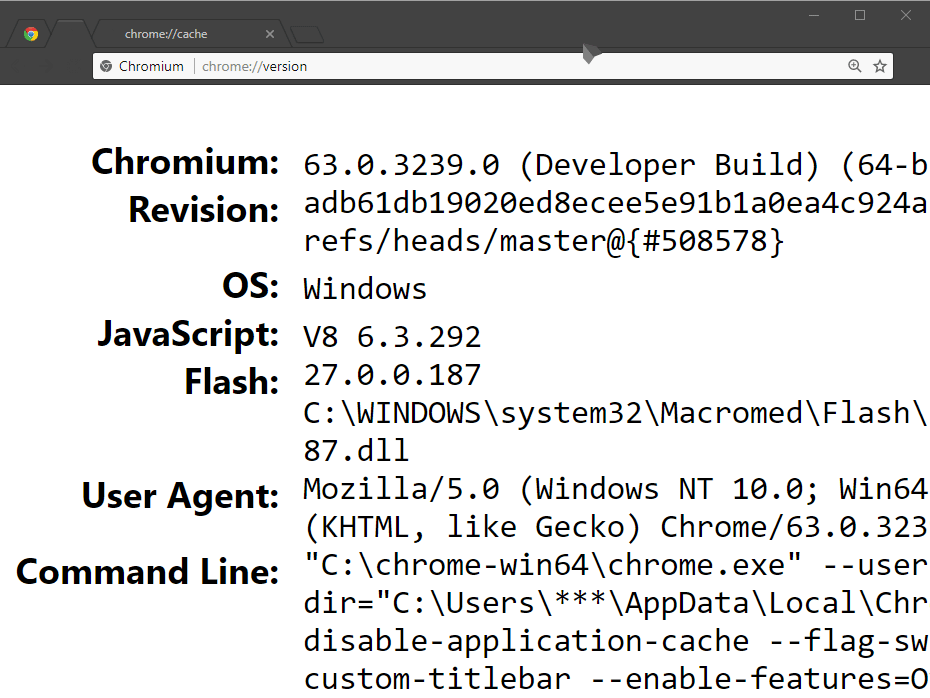Close the Chromium window
This screenshot has width=930, height=698.
906,15
